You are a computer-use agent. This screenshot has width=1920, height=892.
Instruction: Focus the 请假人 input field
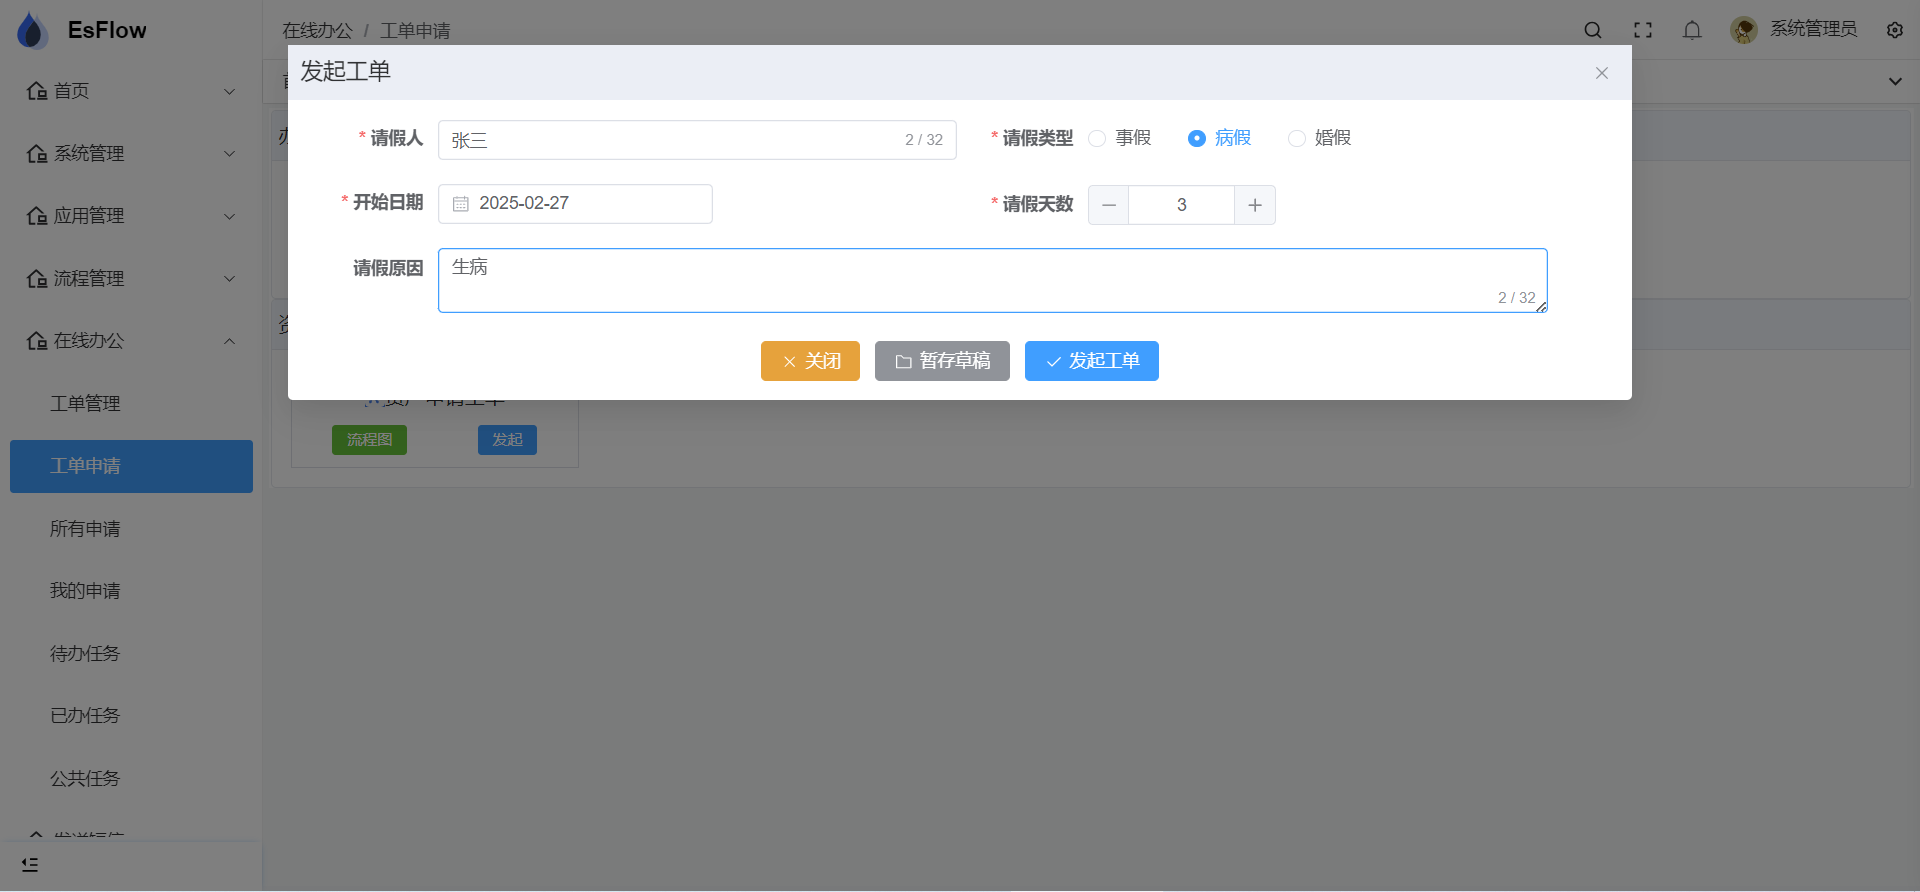(697, 140)
